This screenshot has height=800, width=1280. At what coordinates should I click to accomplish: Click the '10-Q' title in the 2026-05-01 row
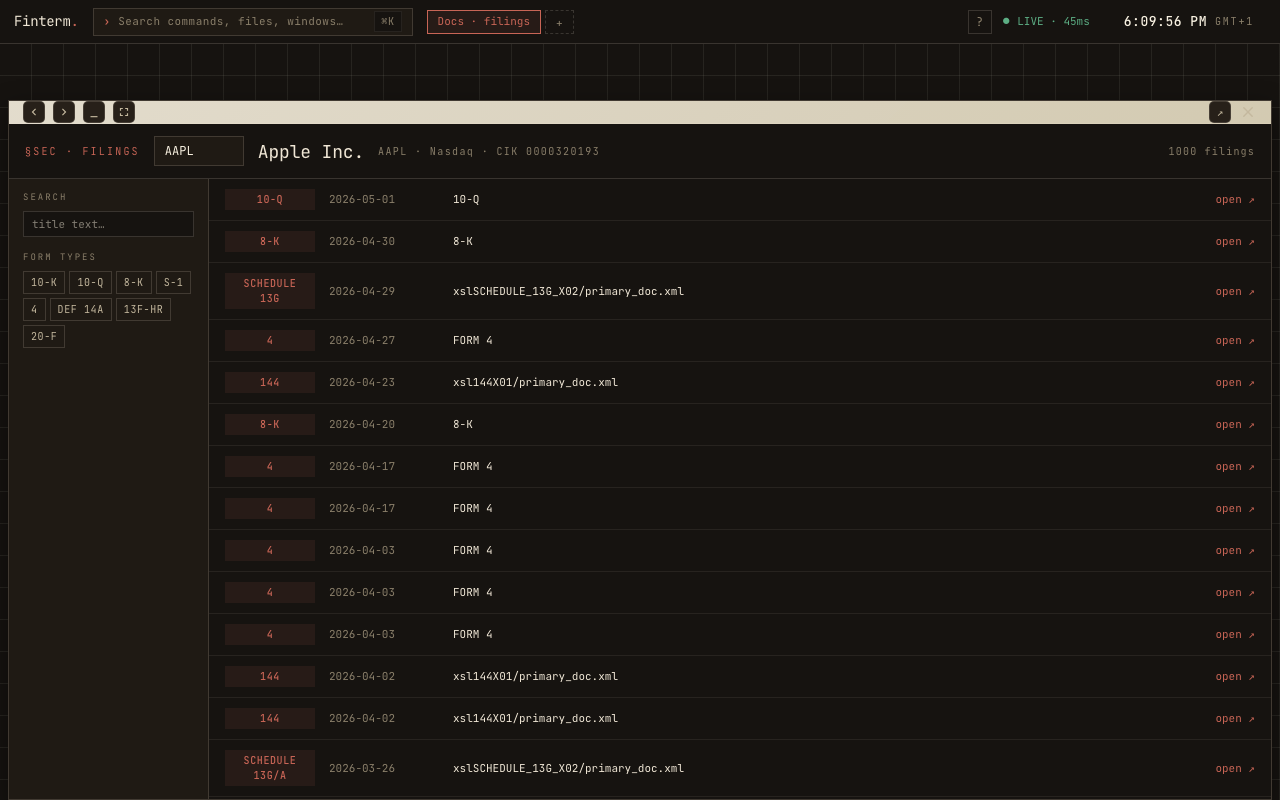[466, 200]
